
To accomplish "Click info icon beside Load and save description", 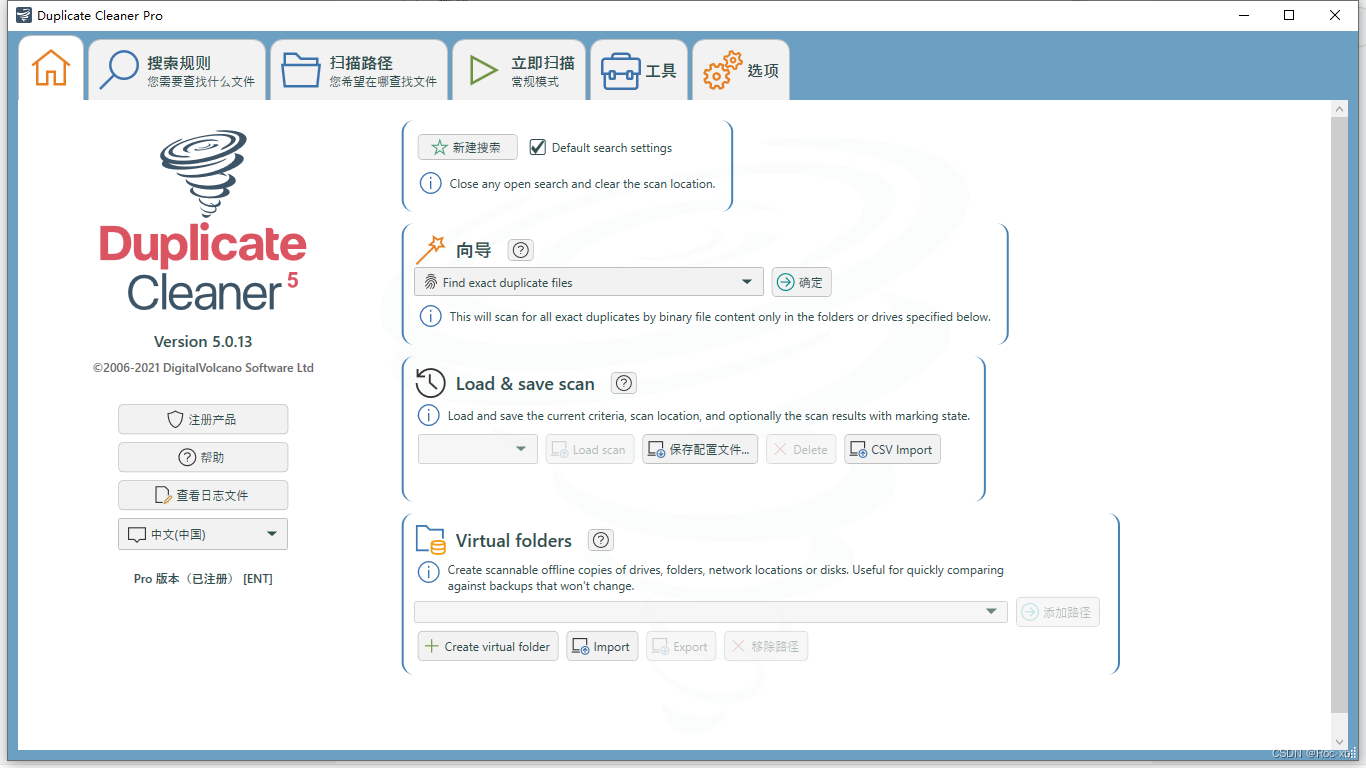I will pos(428,416).
